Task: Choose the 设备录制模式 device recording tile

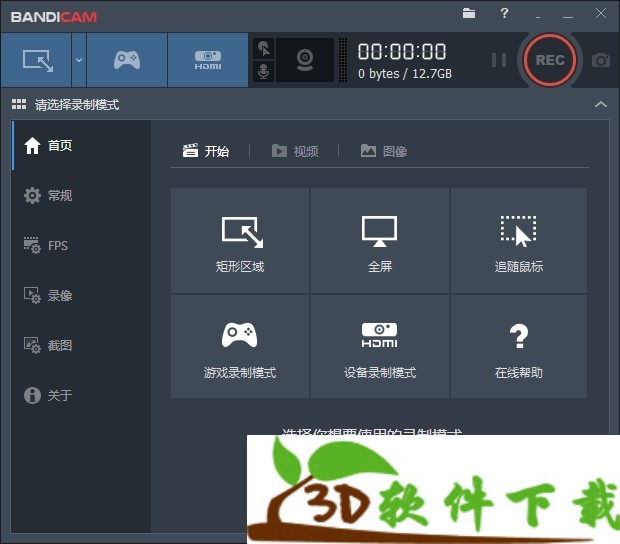Action: (x=380, y=346)
